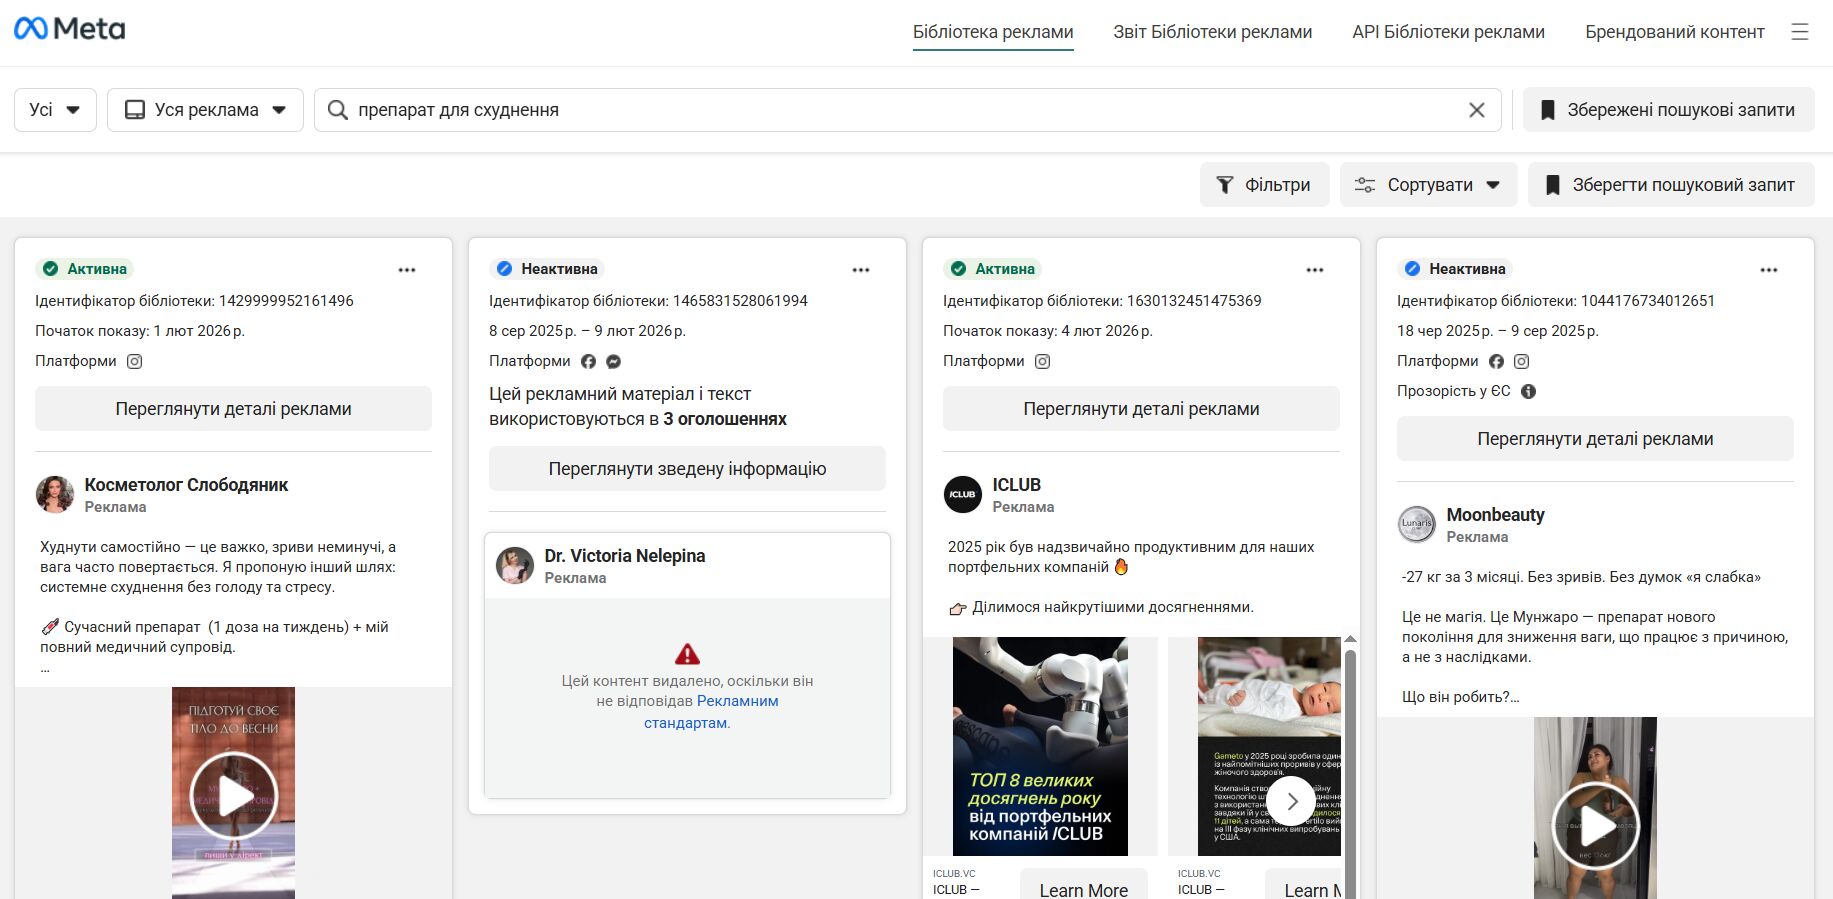Open options menu for ad 1429999952161496
Viewport: 1833px width, 899px height.
click(407, 270)
